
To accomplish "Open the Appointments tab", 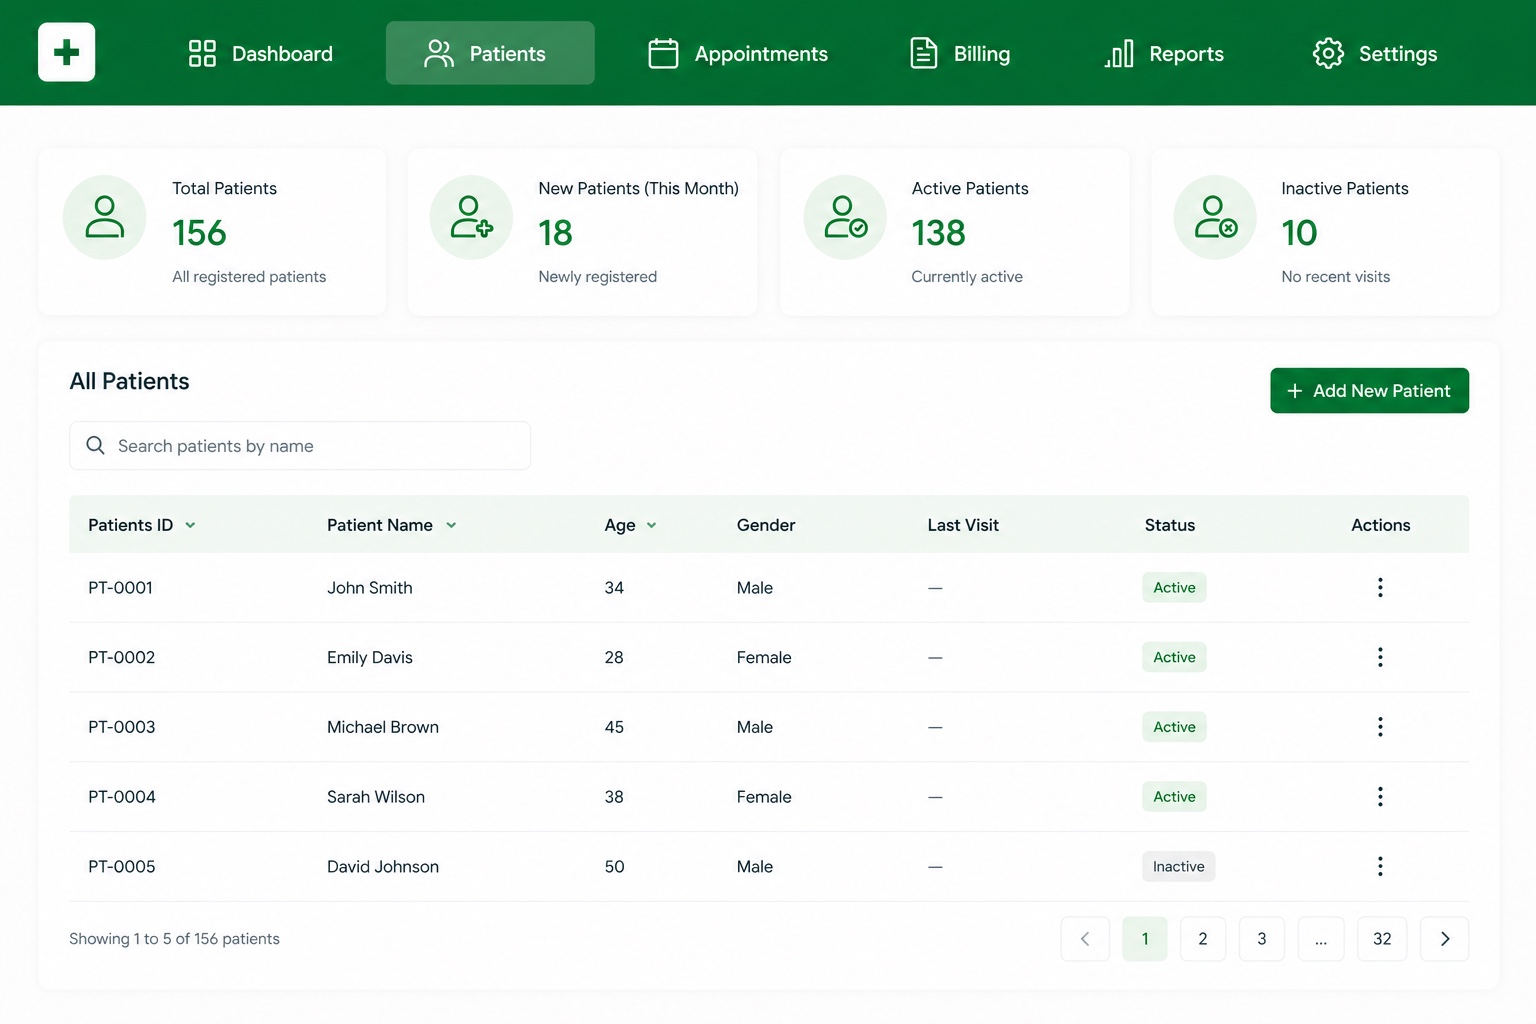I will 738,53.
